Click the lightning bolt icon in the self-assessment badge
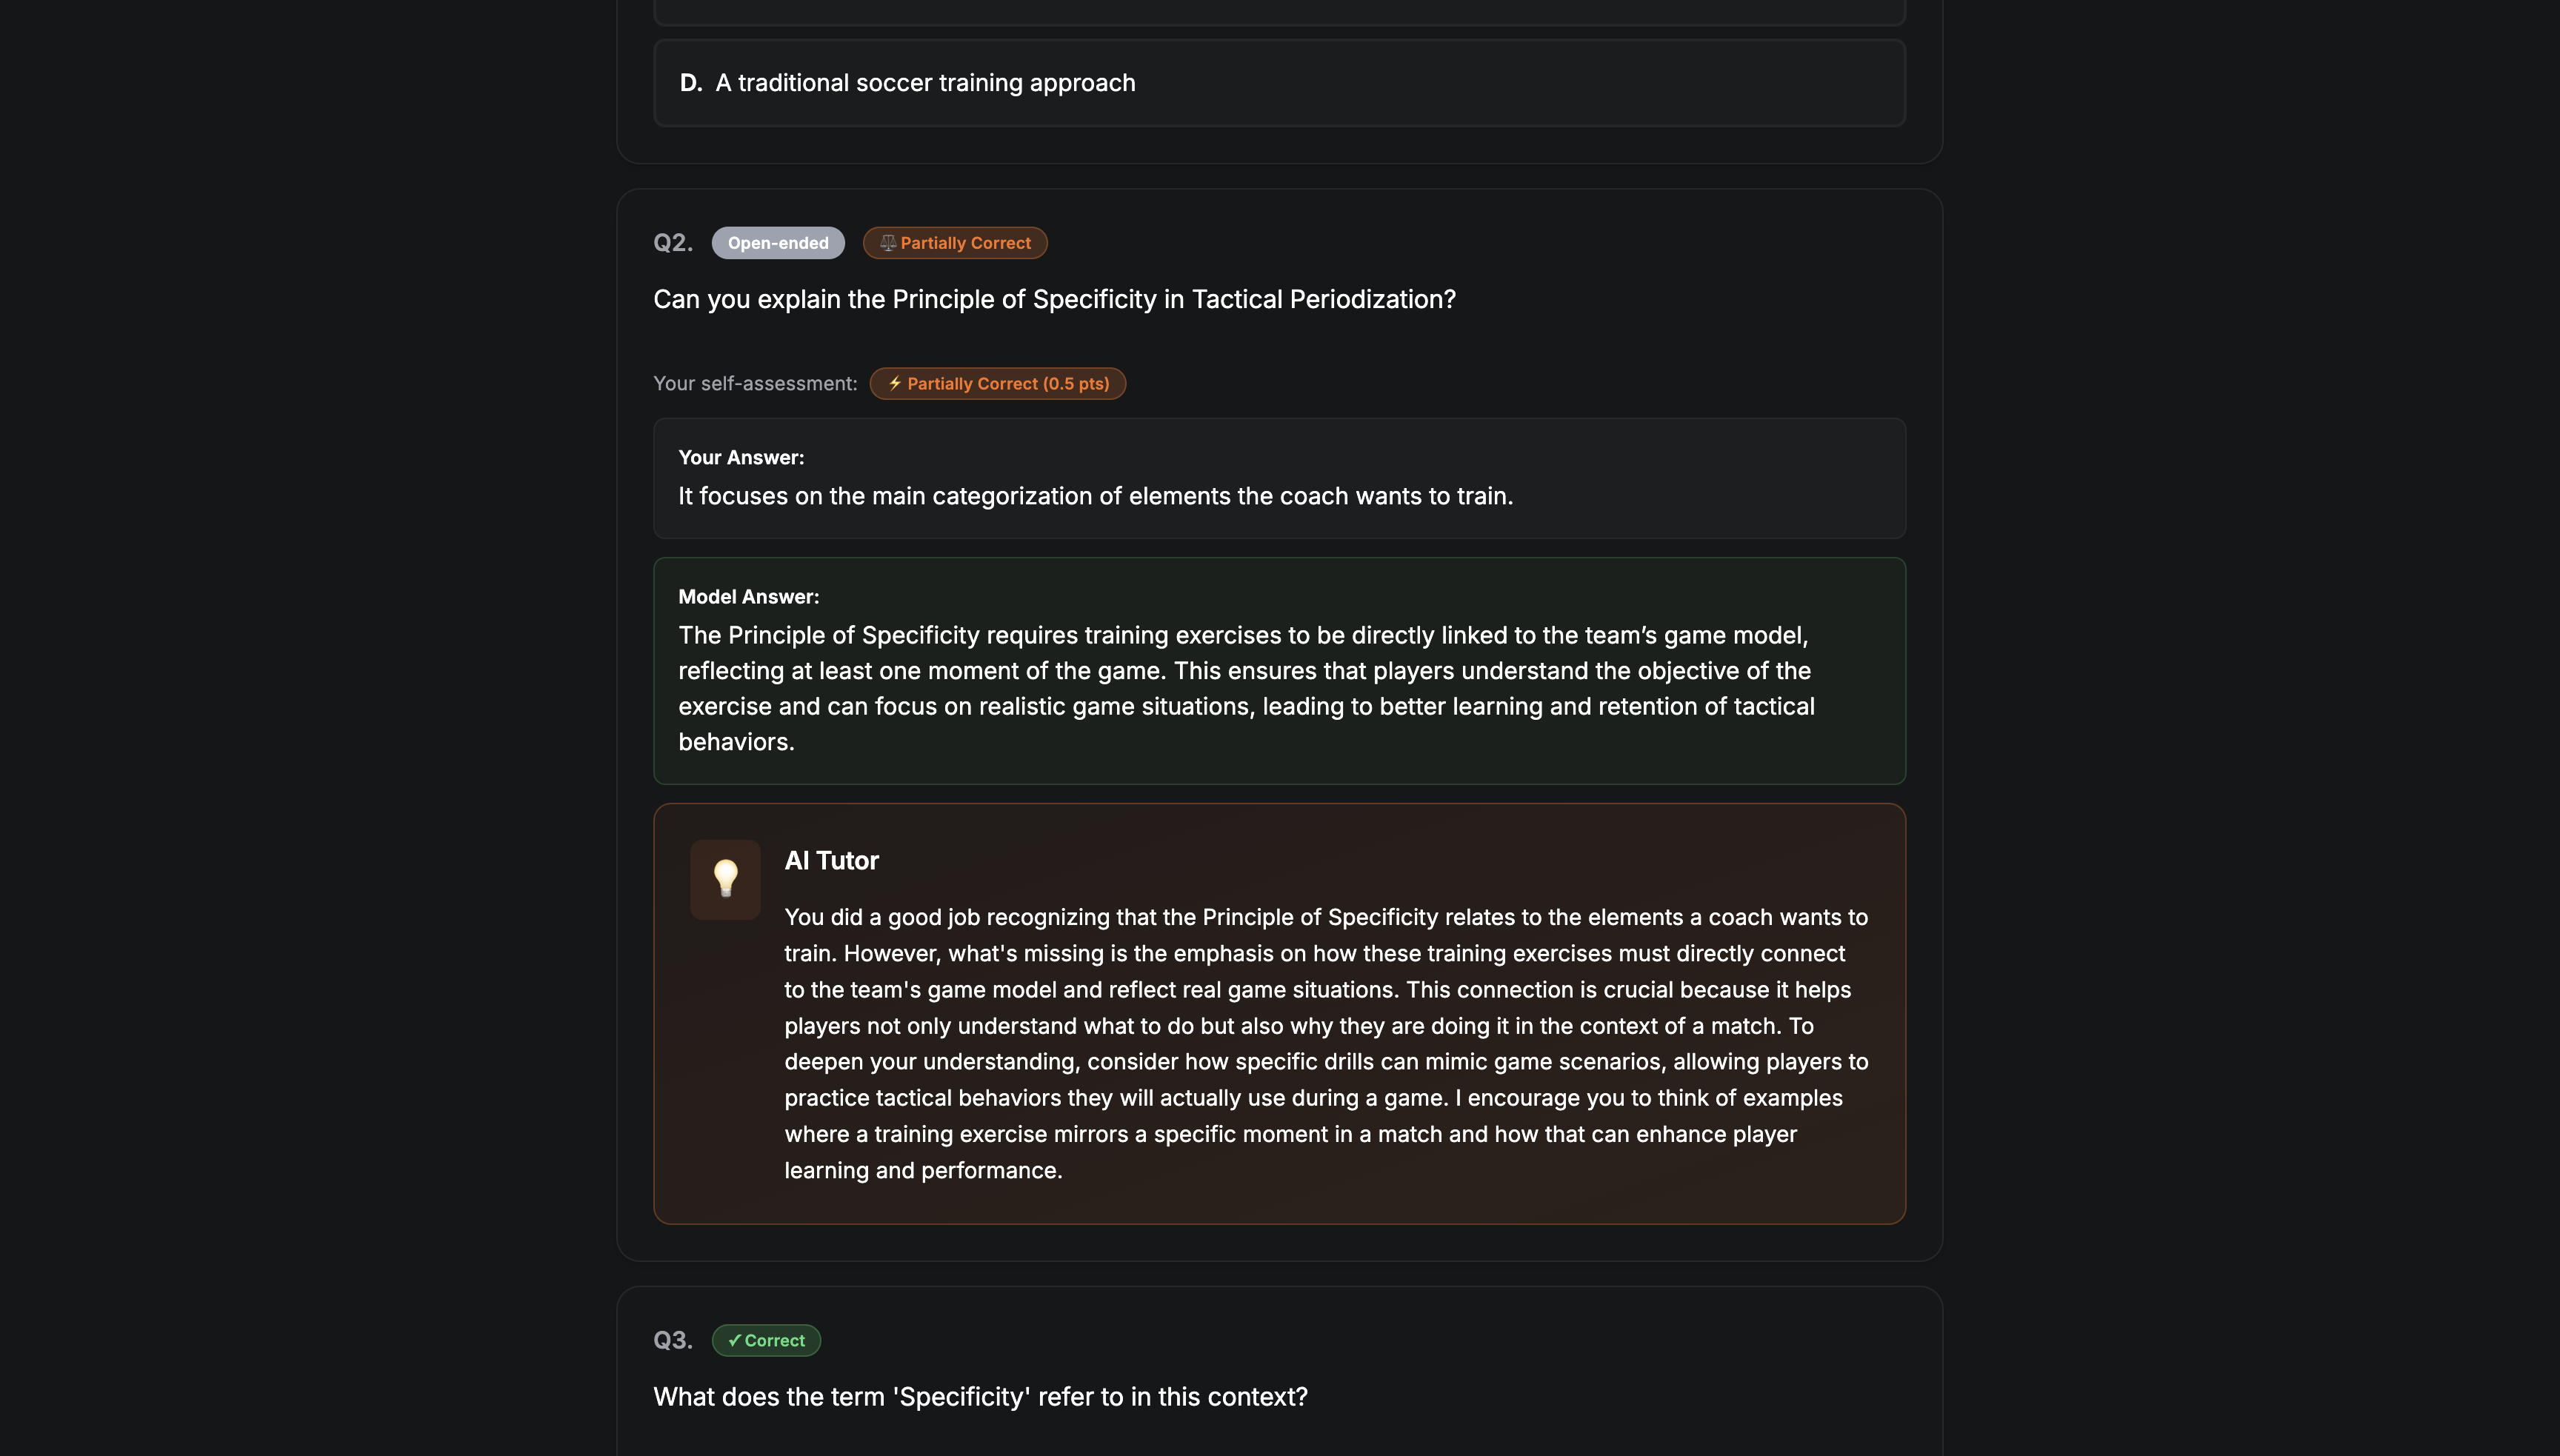2560x1456 pixels. 893,383
